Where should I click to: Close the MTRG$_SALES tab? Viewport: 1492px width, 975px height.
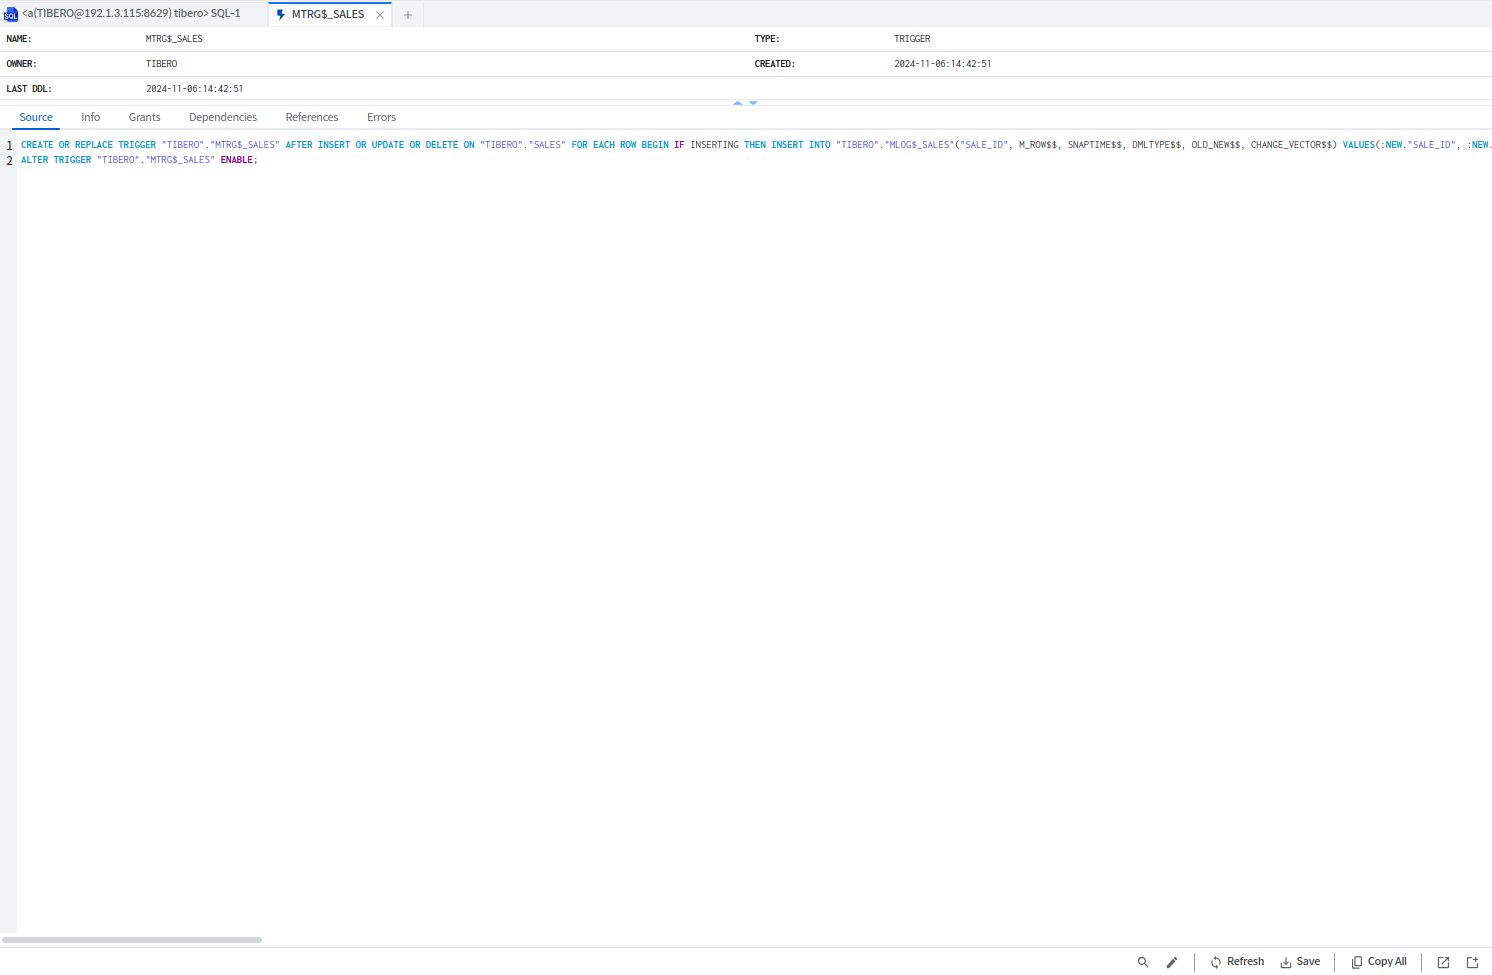pos(380,15)
